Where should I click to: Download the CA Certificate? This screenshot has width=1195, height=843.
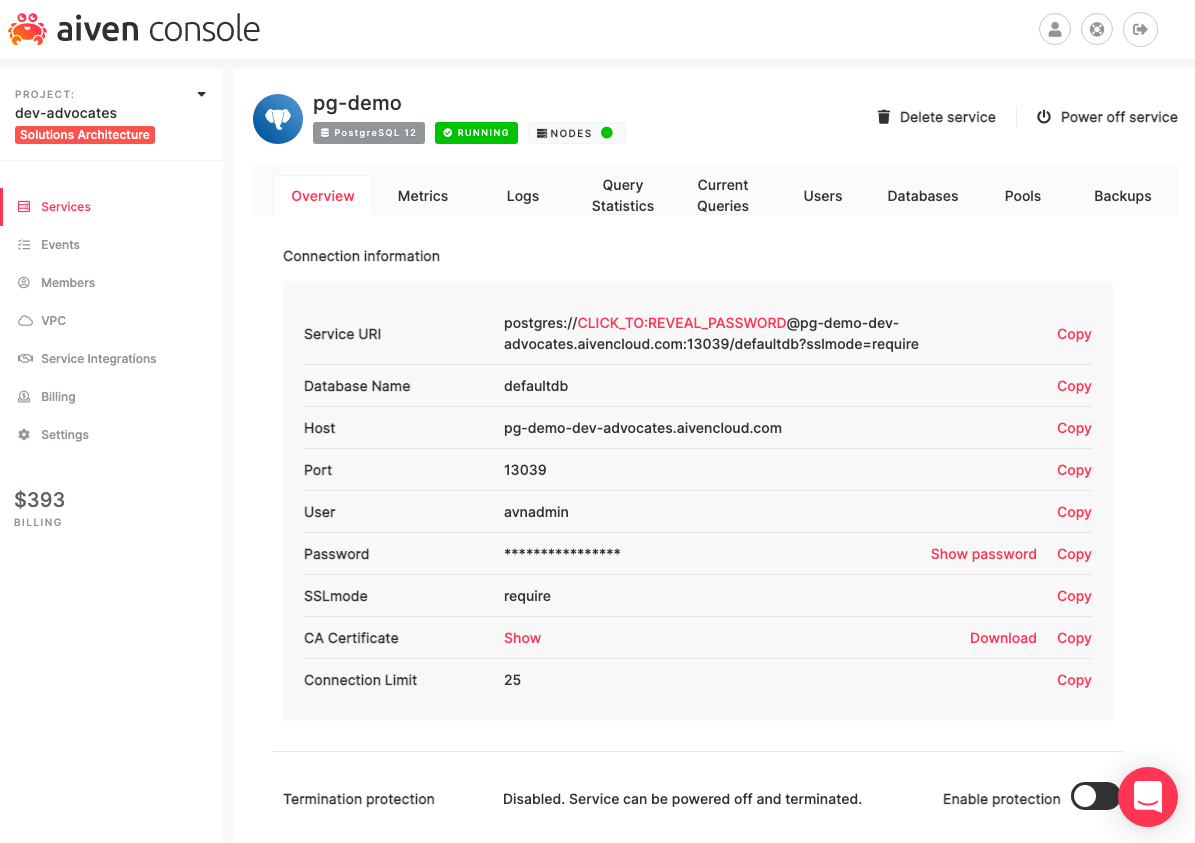[1003, 638]
